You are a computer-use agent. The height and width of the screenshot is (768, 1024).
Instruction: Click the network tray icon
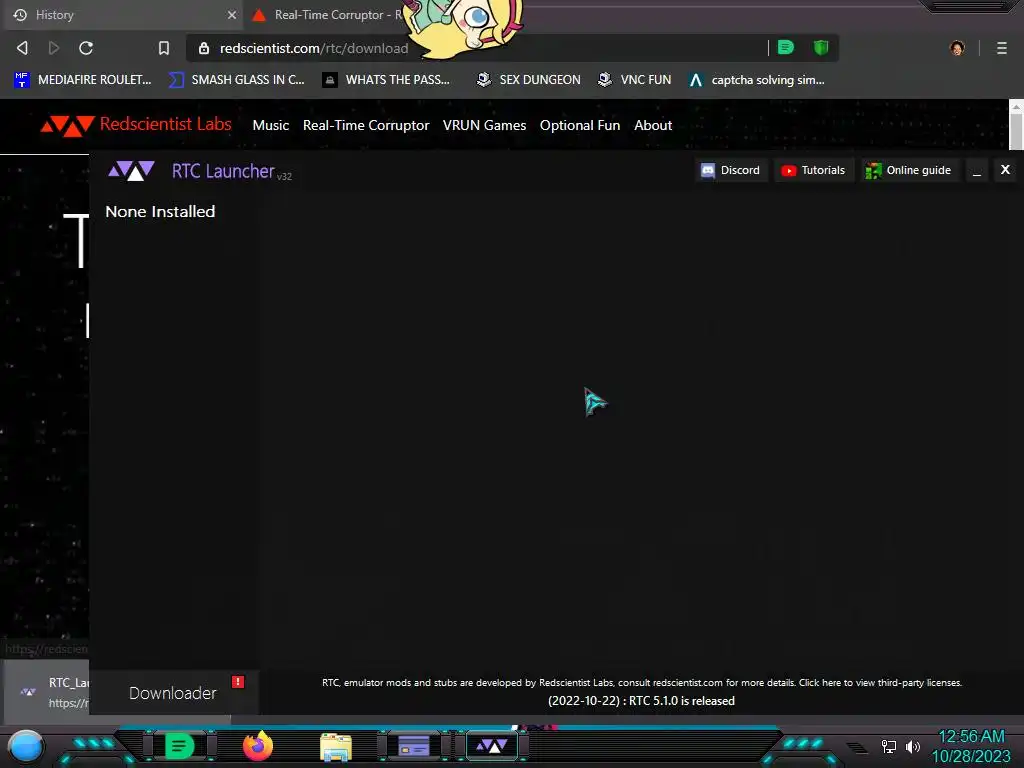click(888, 746)
